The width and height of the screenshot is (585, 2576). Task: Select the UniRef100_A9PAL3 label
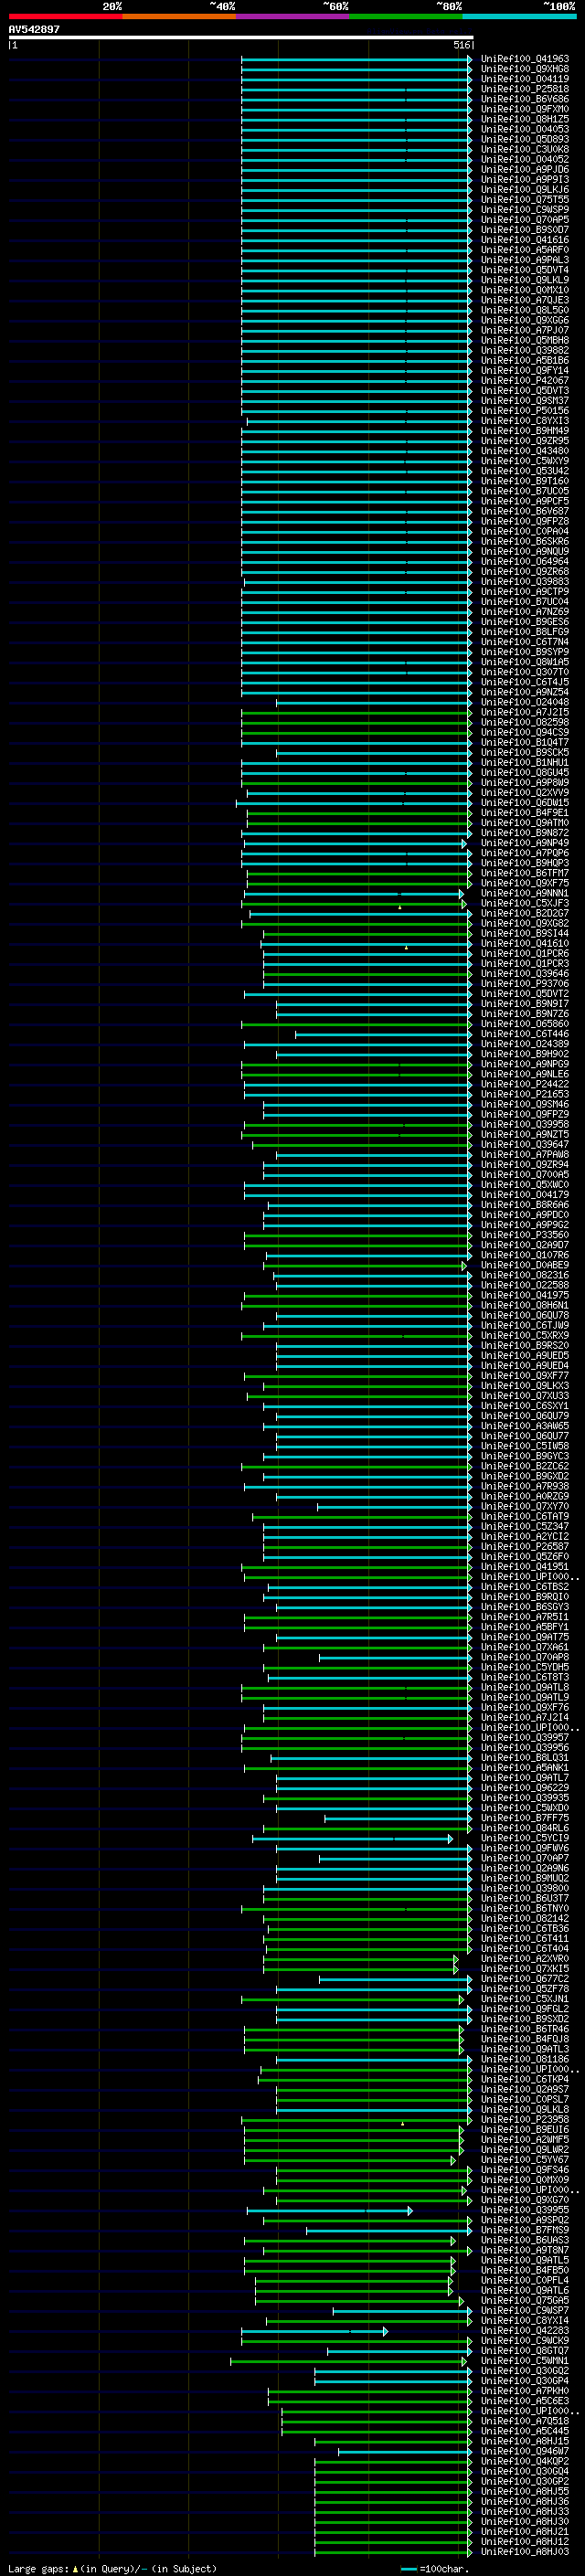coord(525,260)
